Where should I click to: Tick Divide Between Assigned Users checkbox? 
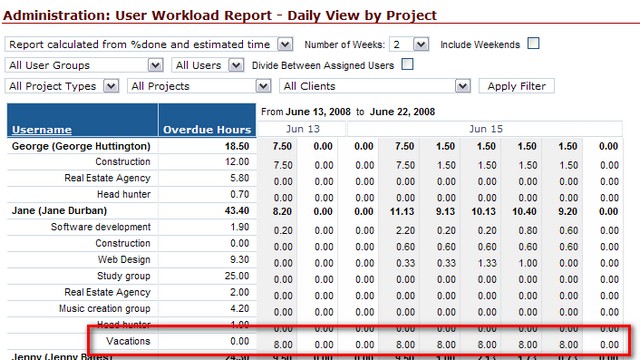click(x=407, y=64)
